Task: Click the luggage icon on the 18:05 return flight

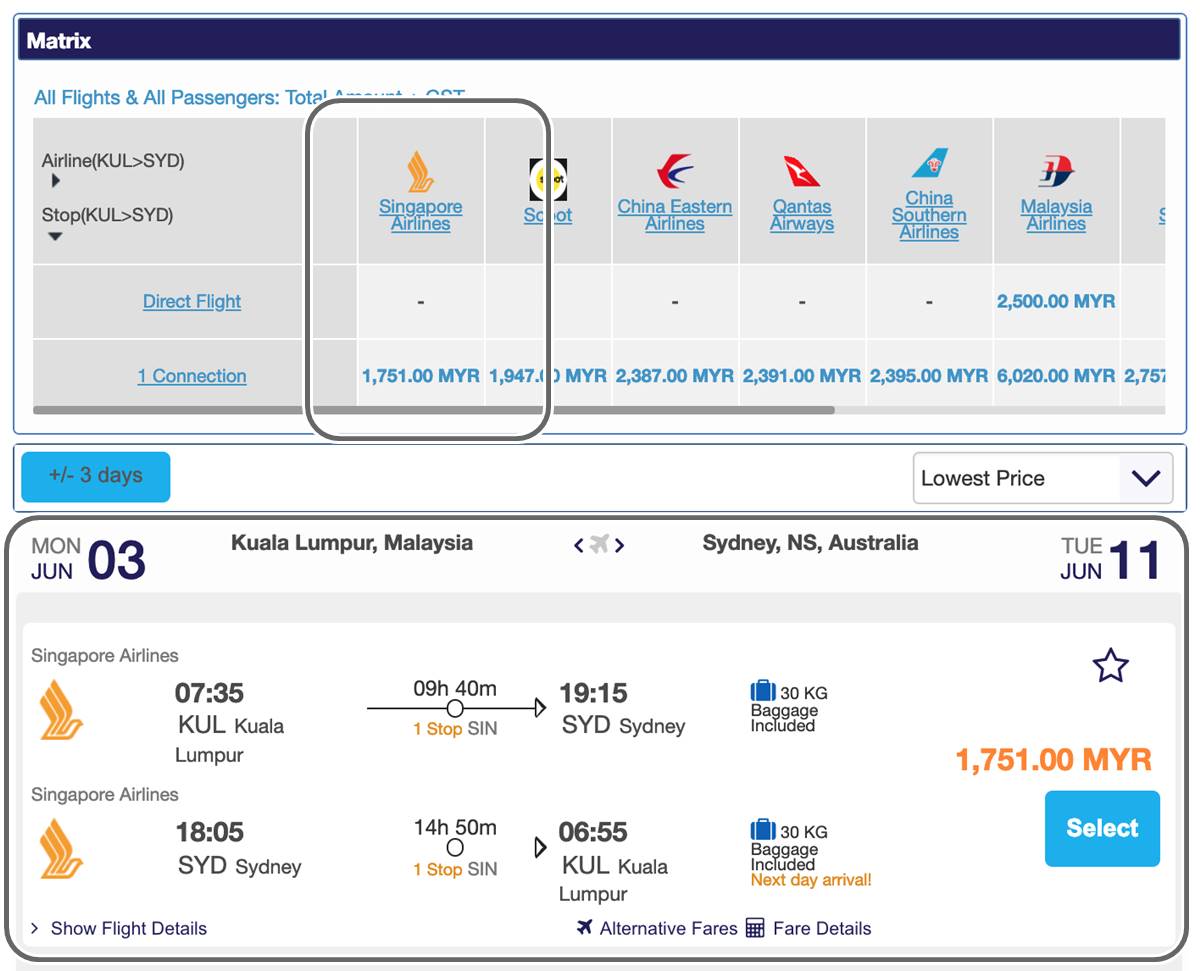Action: click(x=763, y=830)
